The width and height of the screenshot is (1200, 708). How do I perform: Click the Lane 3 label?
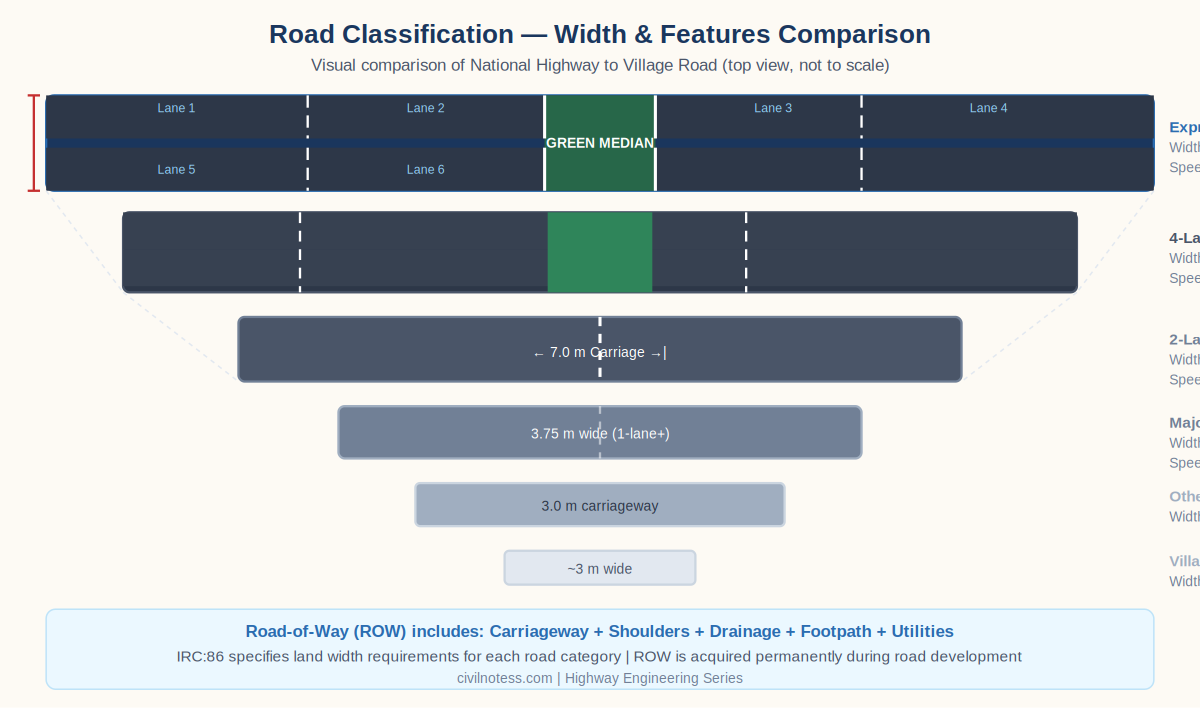click(773, 108)
